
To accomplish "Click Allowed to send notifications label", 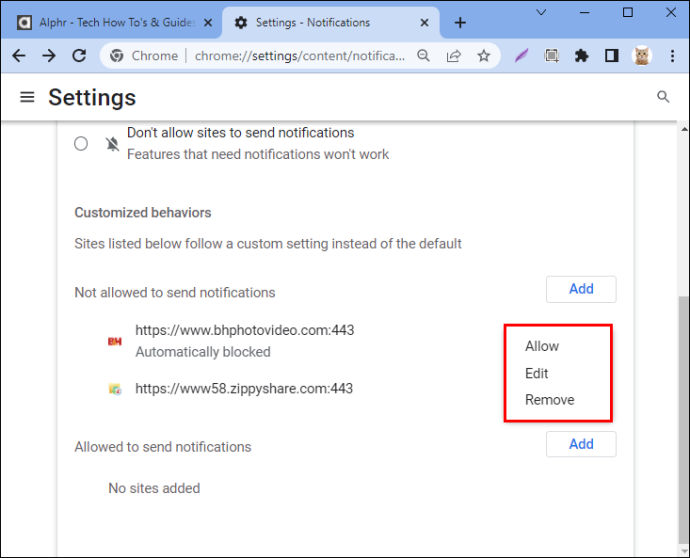I will [163, 447].
